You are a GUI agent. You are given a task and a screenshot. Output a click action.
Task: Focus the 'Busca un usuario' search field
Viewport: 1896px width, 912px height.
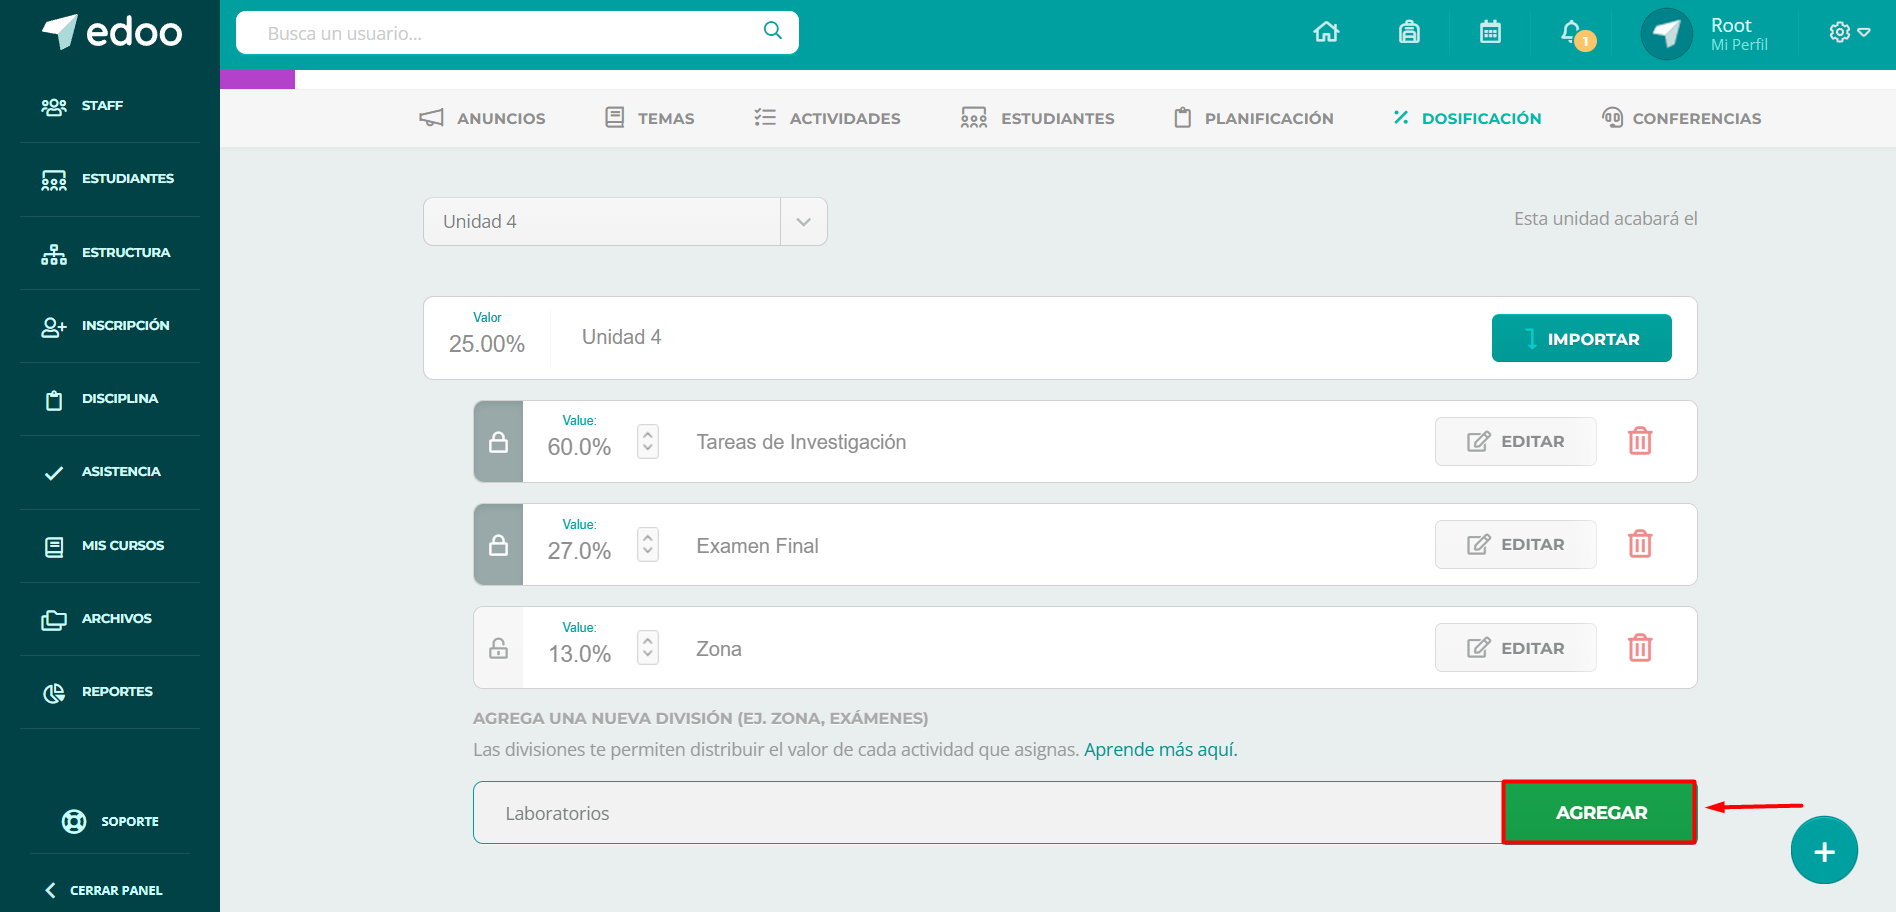(517, 33)
